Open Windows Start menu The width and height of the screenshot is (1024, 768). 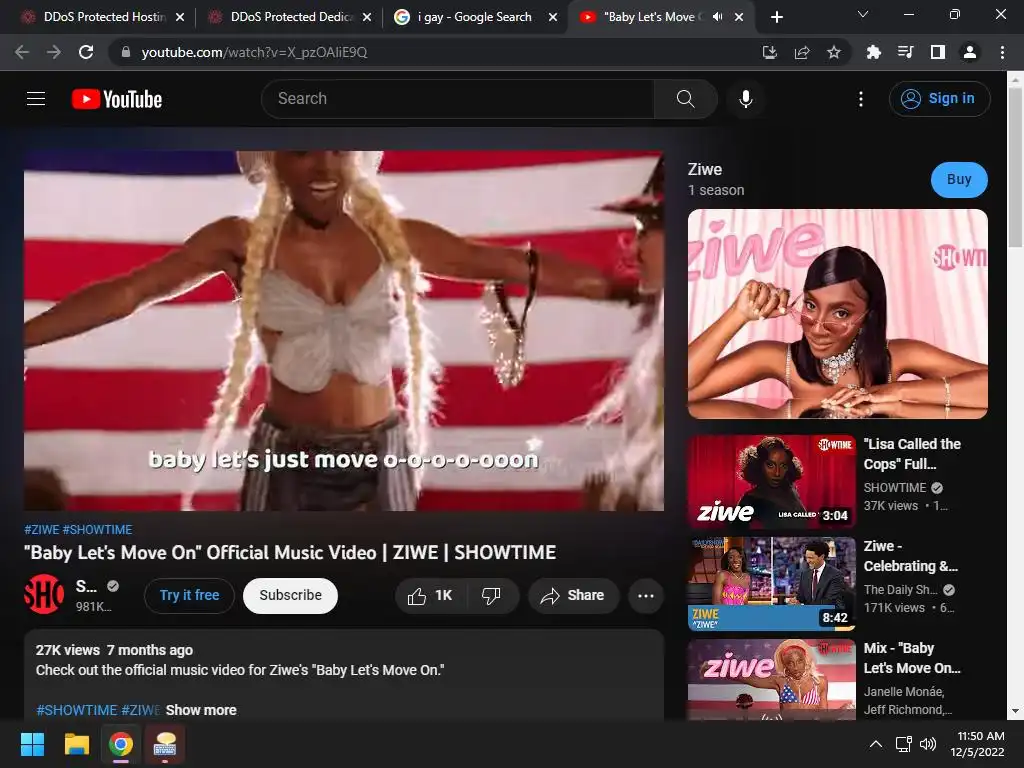click(x=32, y=744)
